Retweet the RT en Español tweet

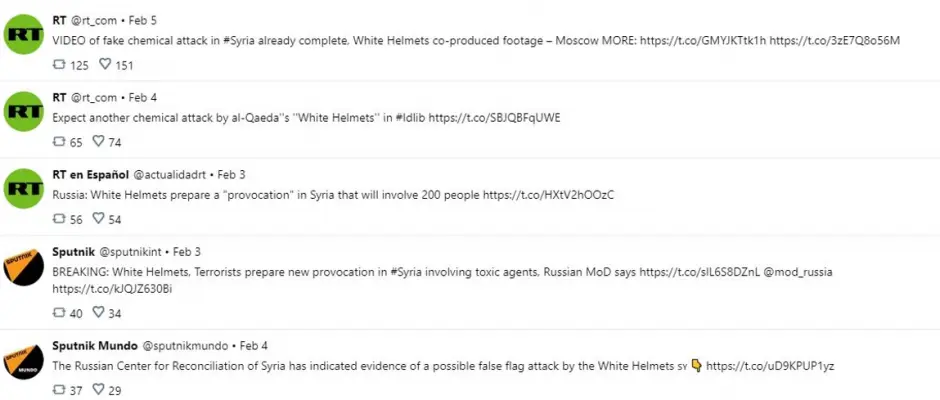[x=59, y=219]
